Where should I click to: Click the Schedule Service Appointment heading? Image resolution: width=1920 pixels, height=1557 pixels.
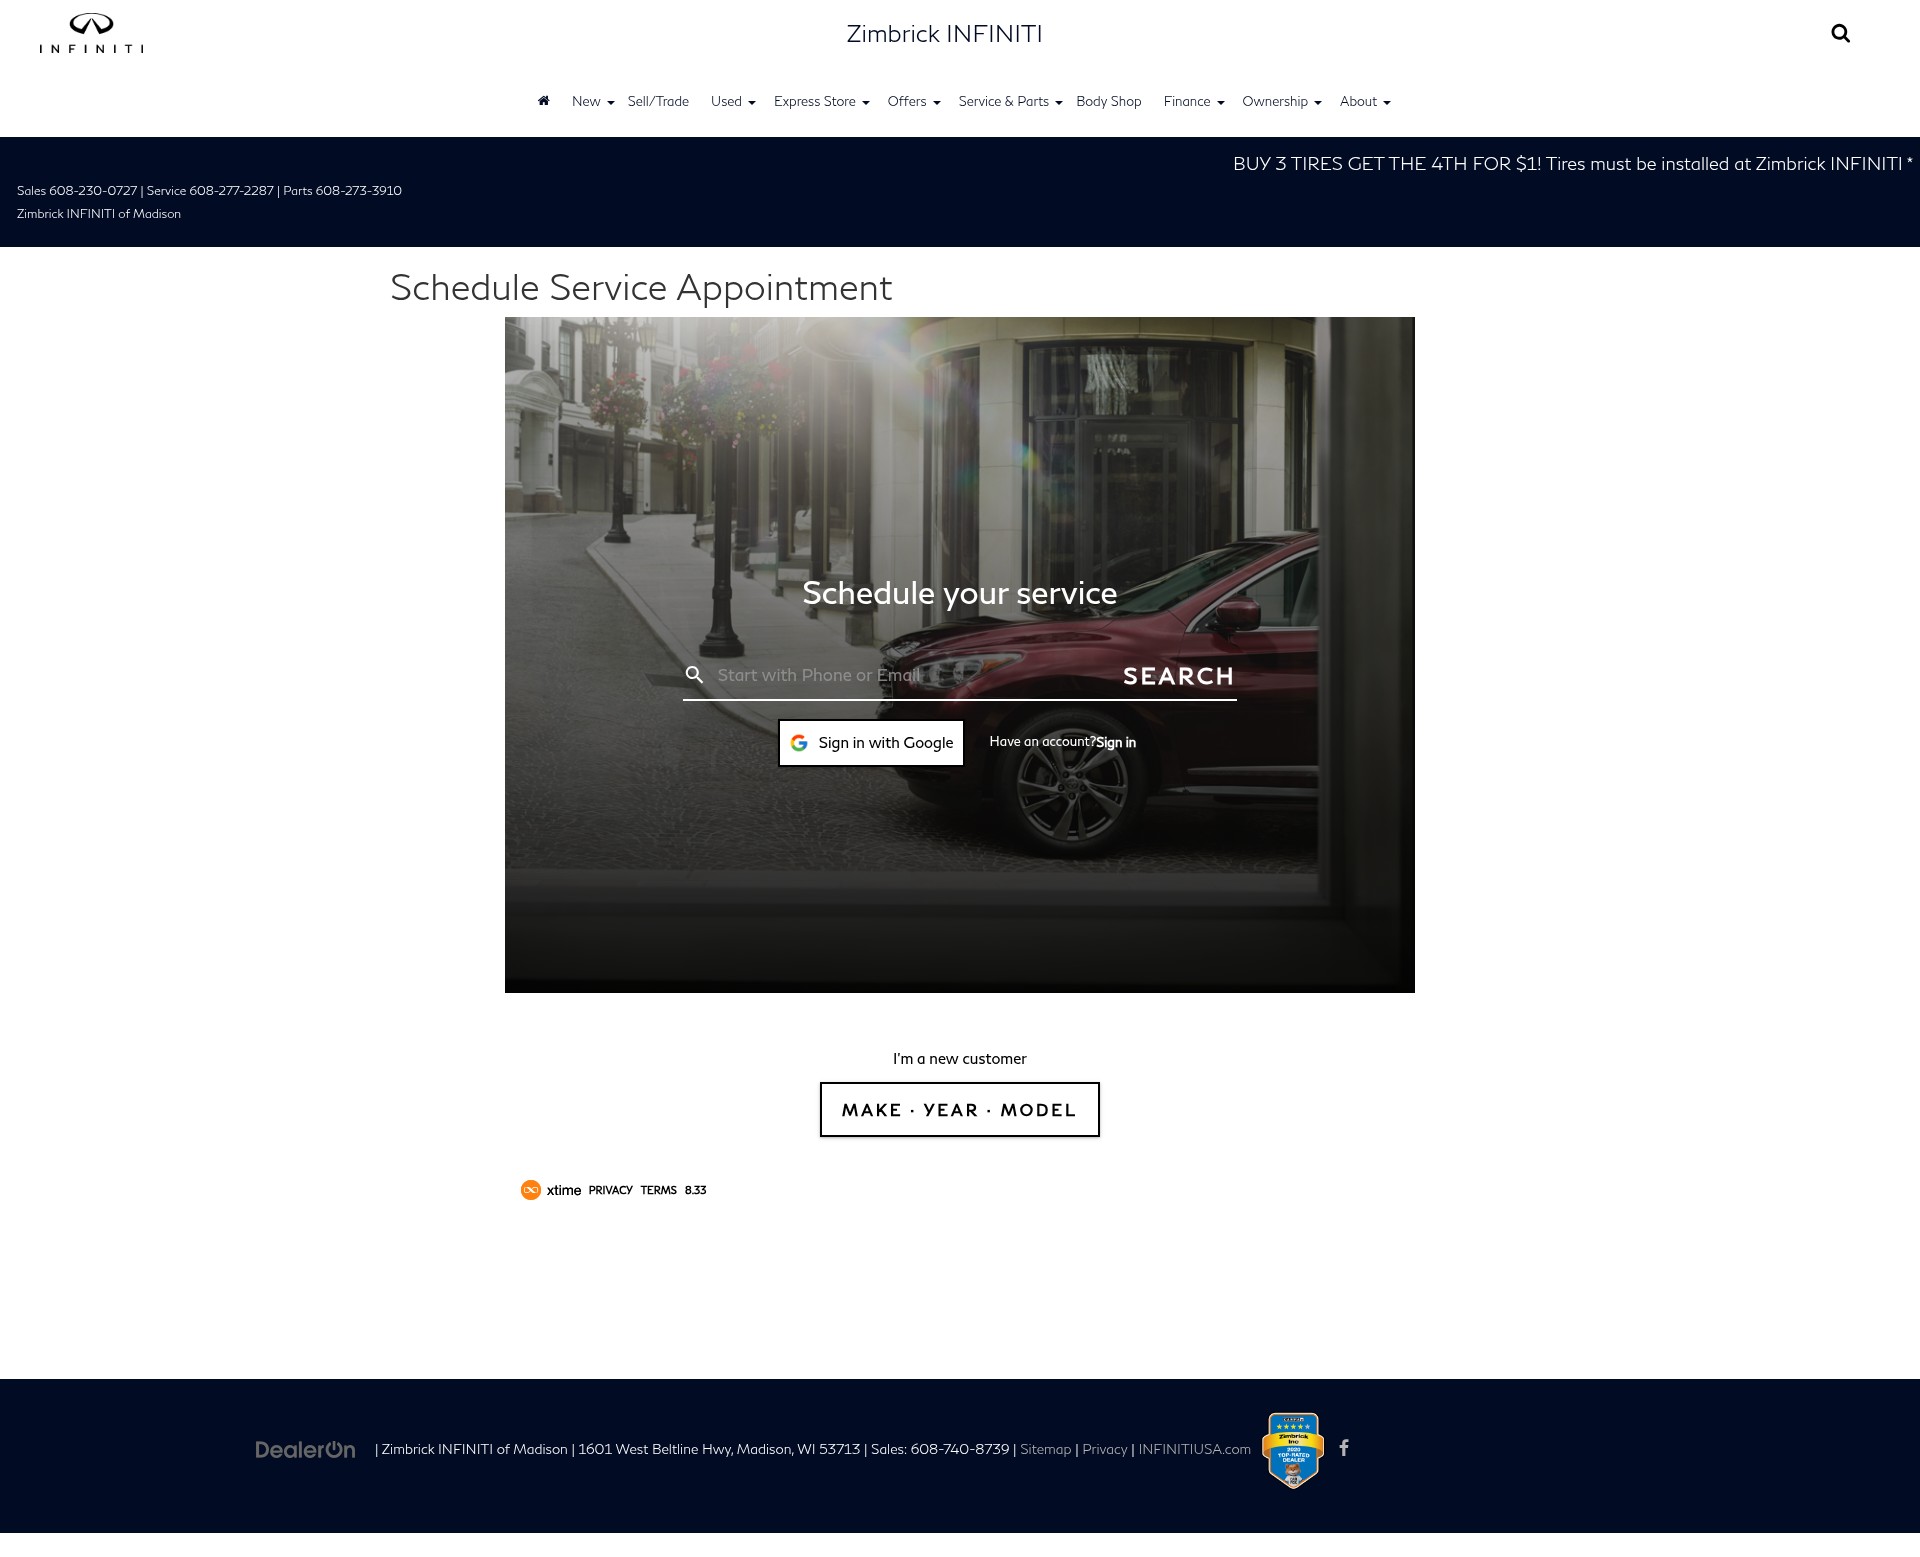pos(641,288)
